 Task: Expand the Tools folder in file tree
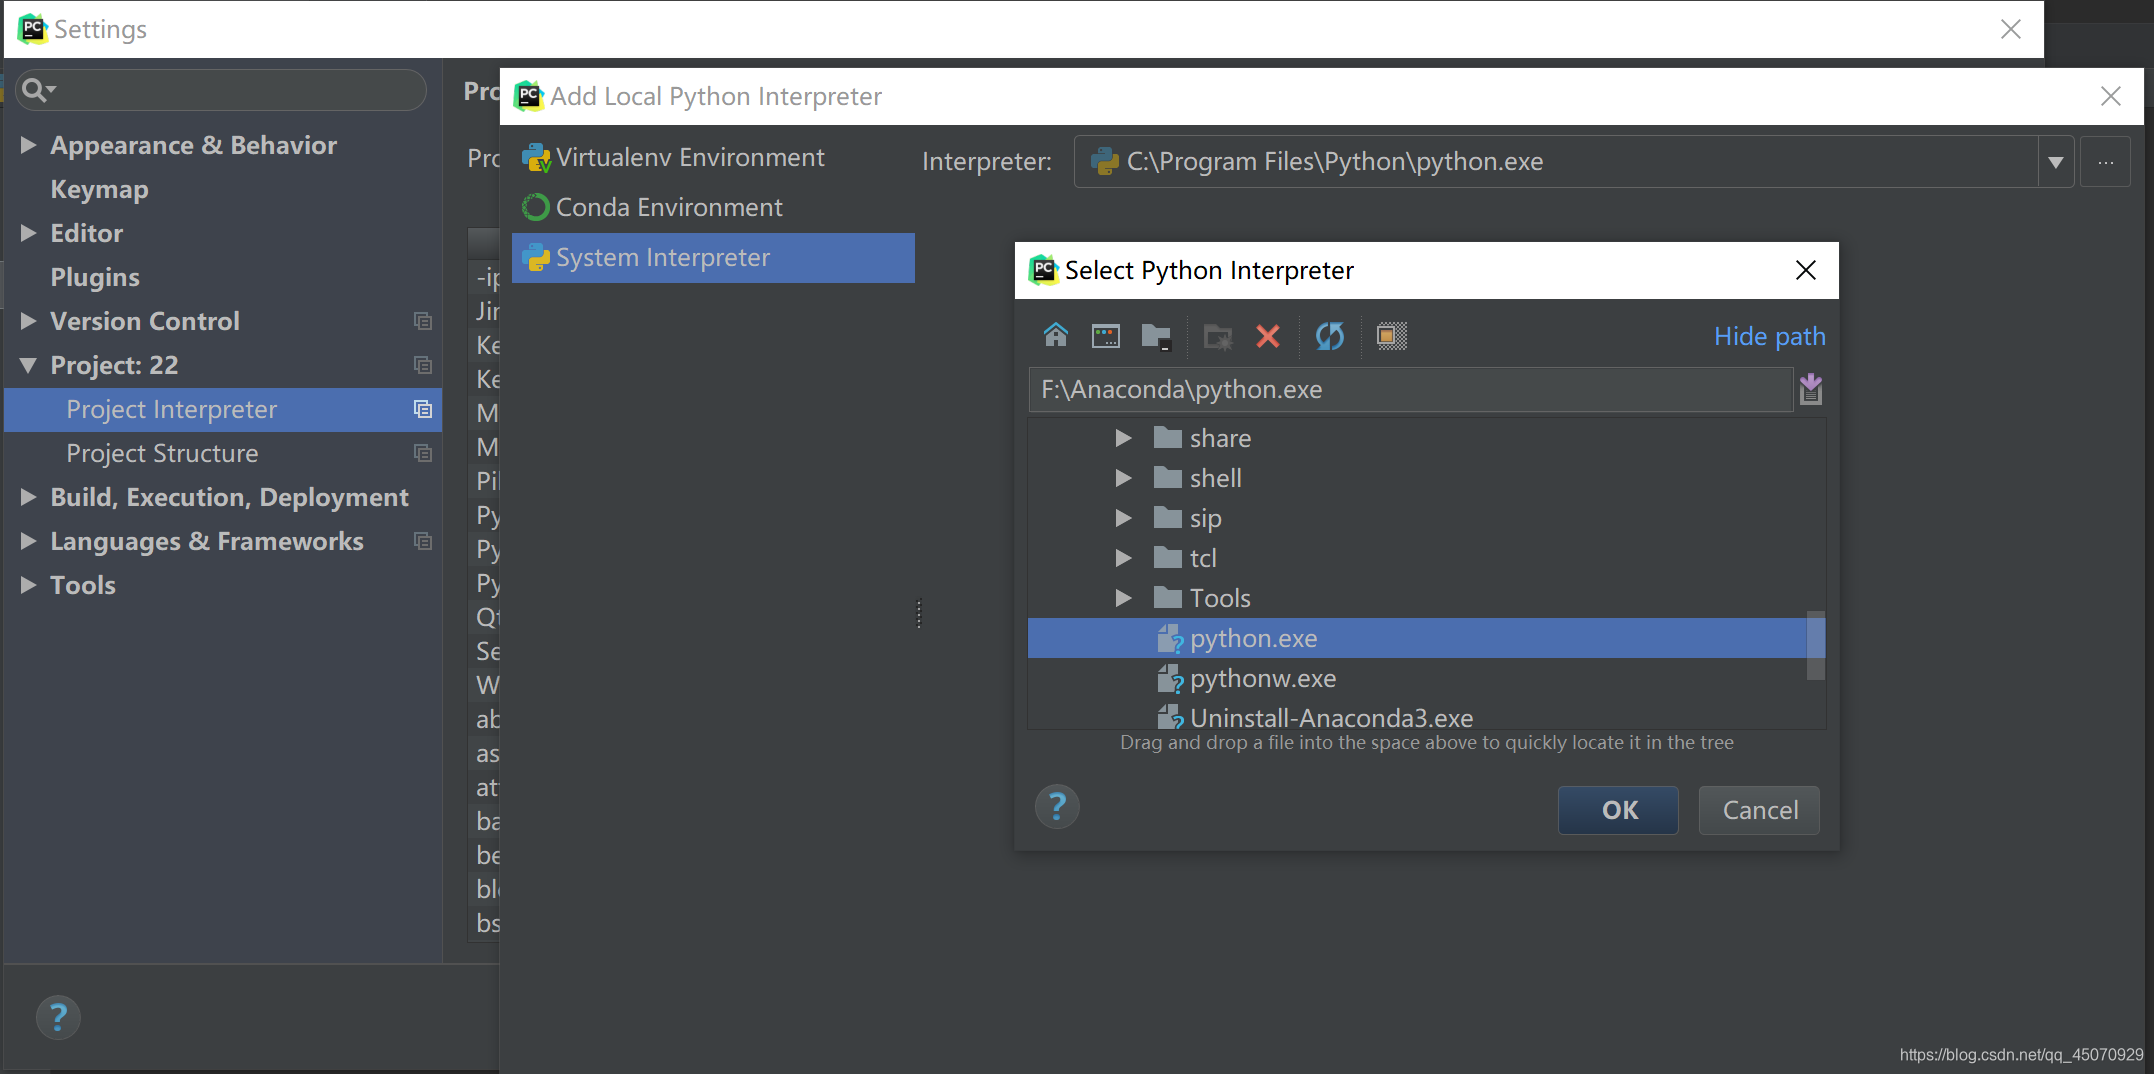pyautogui.click(x=1124, y=598)
